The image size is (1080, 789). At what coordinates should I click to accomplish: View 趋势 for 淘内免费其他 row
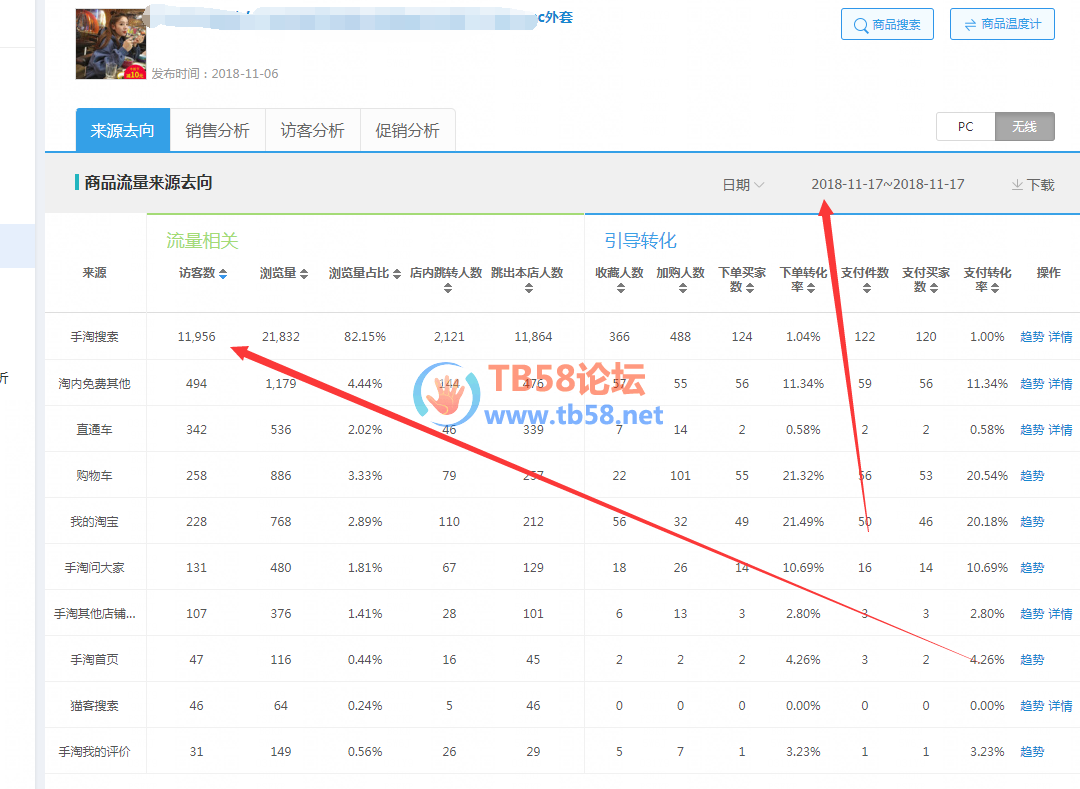click(x=1032, y=383)
